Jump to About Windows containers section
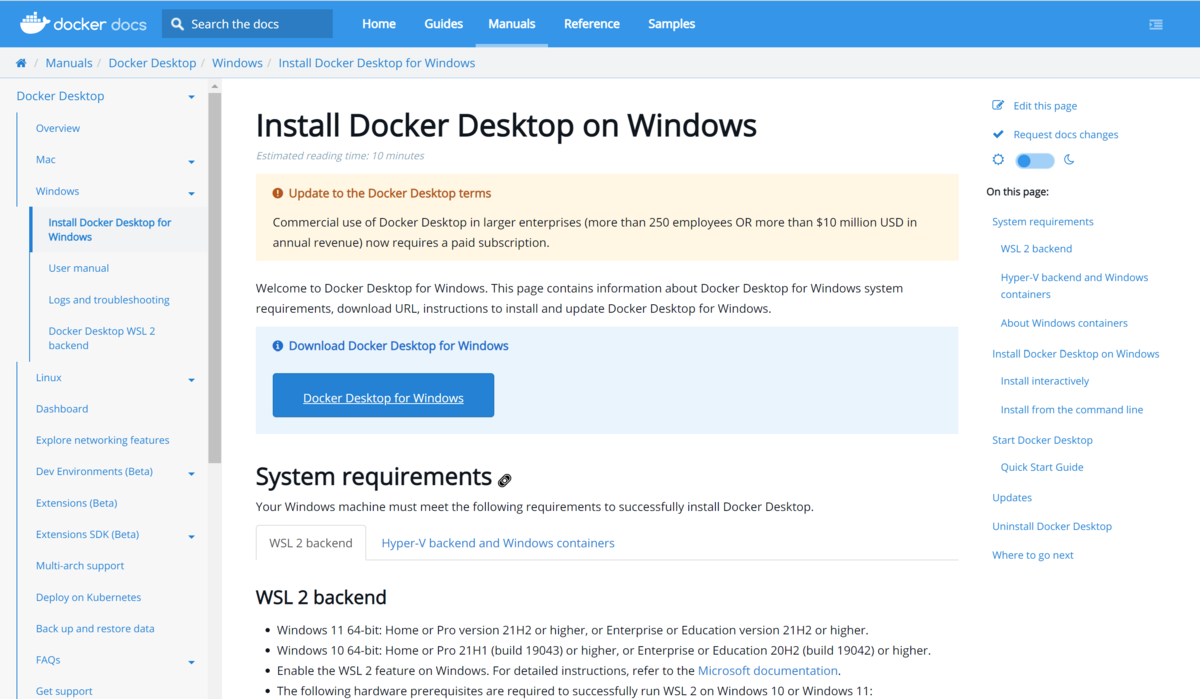This screenshot has width=1200, height=699. (1064, 323)
